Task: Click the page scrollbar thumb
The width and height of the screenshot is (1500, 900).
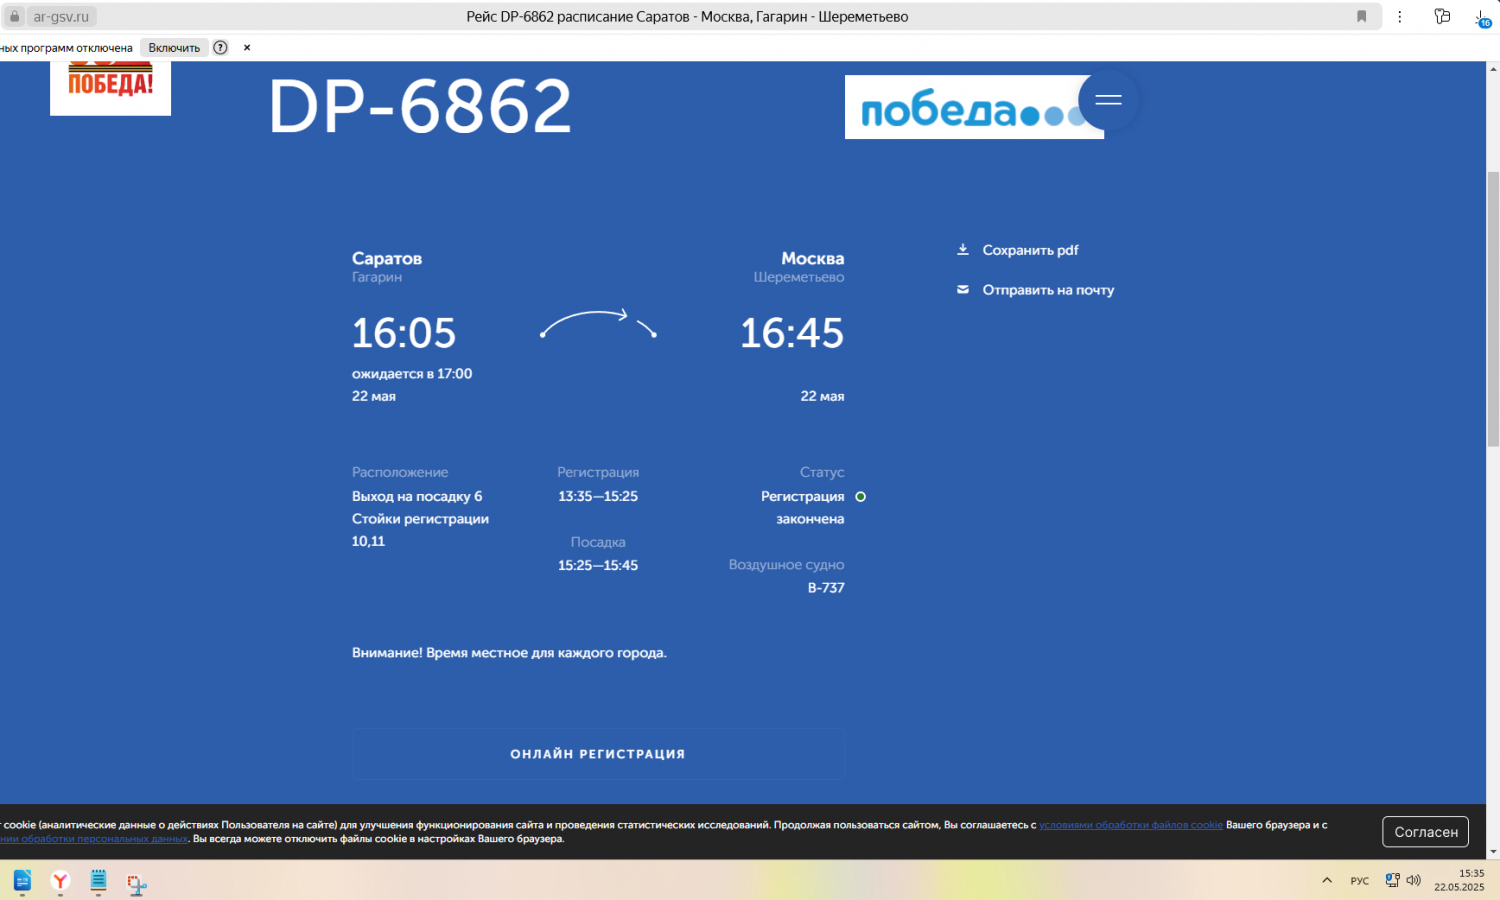Action: 1493,309
